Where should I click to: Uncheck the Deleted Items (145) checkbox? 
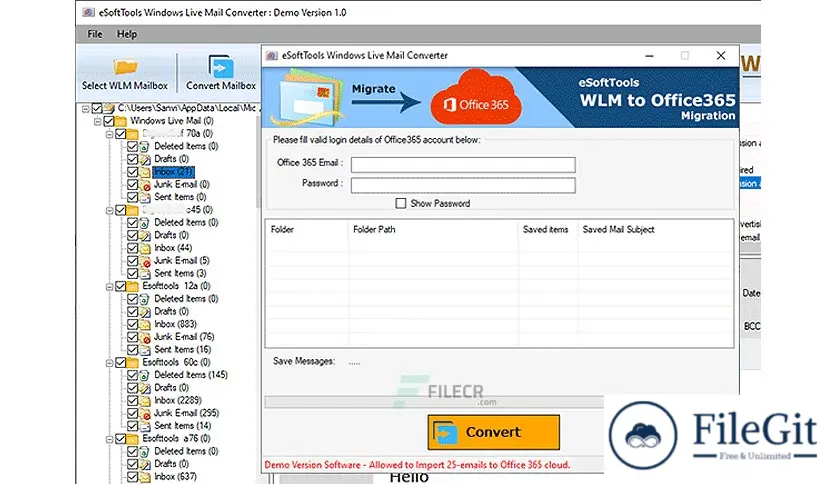133,375
